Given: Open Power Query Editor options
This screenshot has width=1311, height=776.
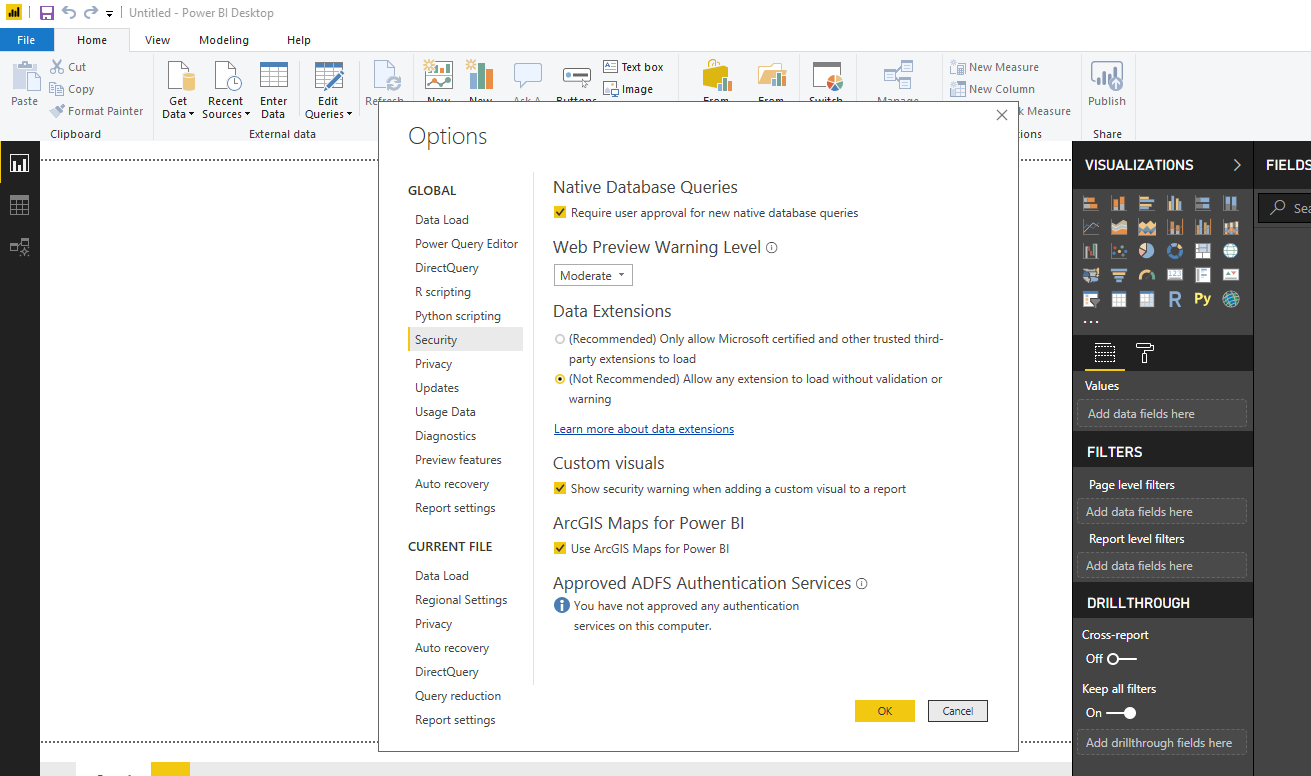Looking at the screenshot, I should click(x=465, y=244).
